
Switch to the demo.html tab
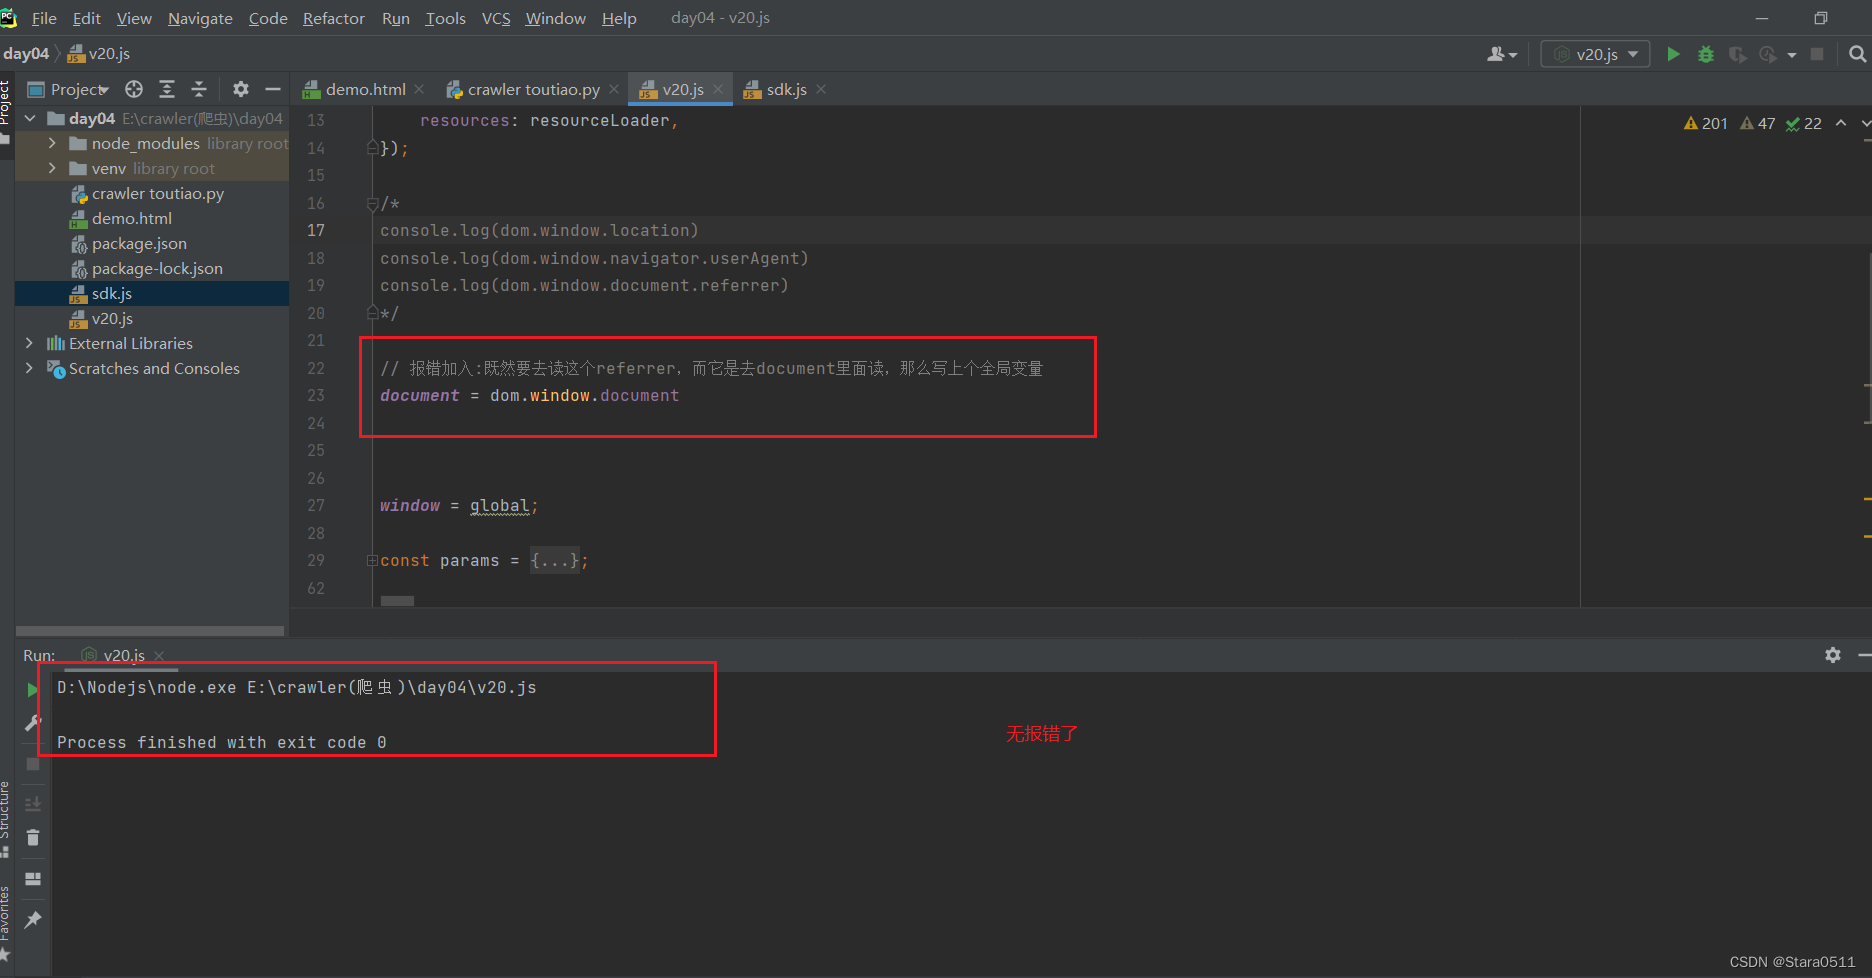tap(366, 89)
